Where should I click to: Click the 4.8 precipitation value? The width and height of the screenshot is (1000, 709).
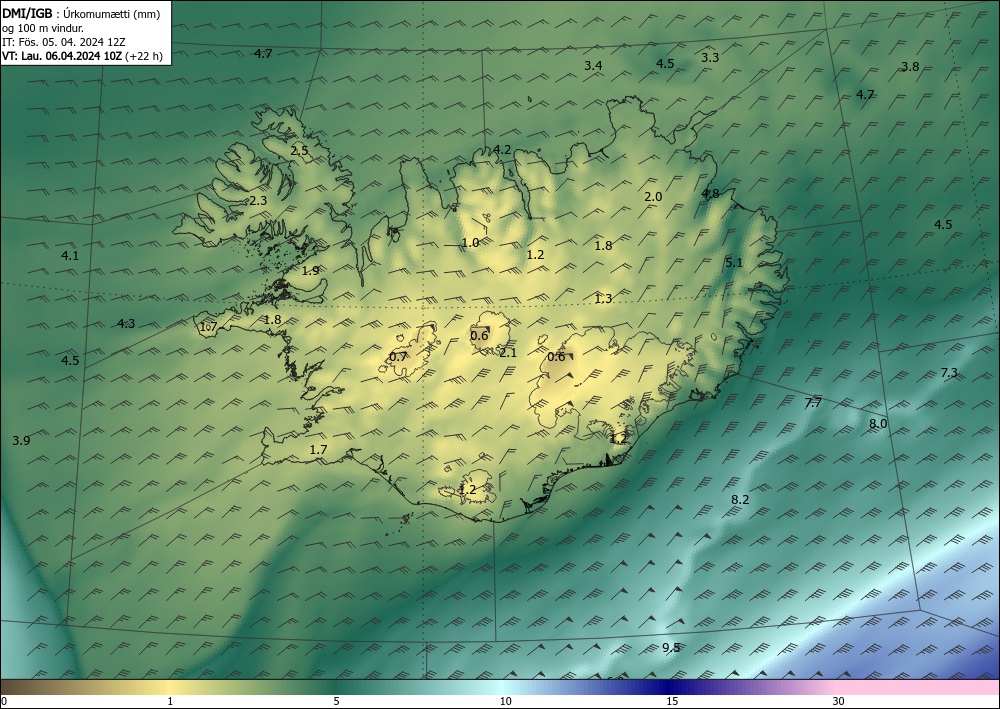click(x=710, y=194)
